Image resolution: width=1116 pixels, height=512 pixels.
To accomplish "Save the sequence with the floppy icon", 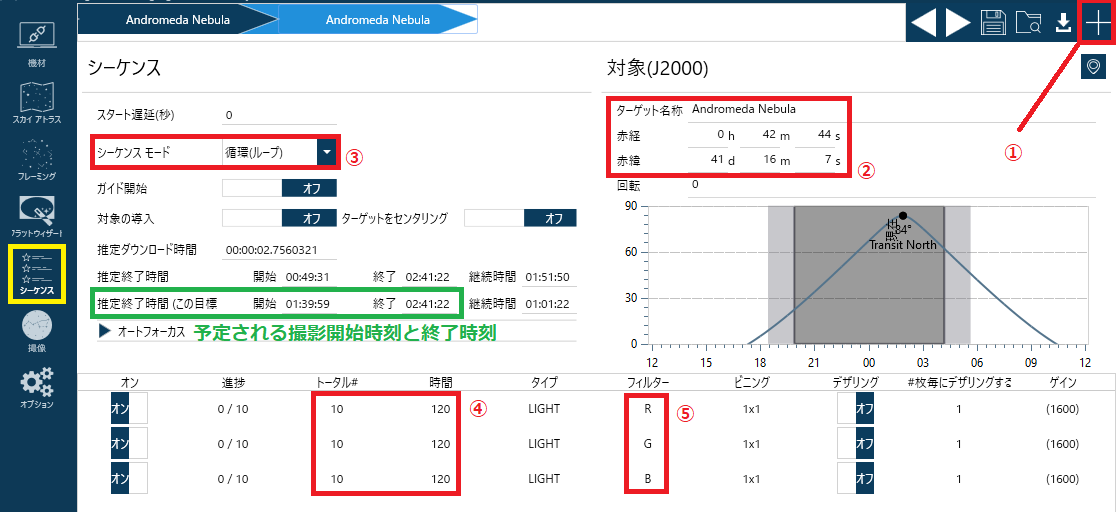I will 992,23.
